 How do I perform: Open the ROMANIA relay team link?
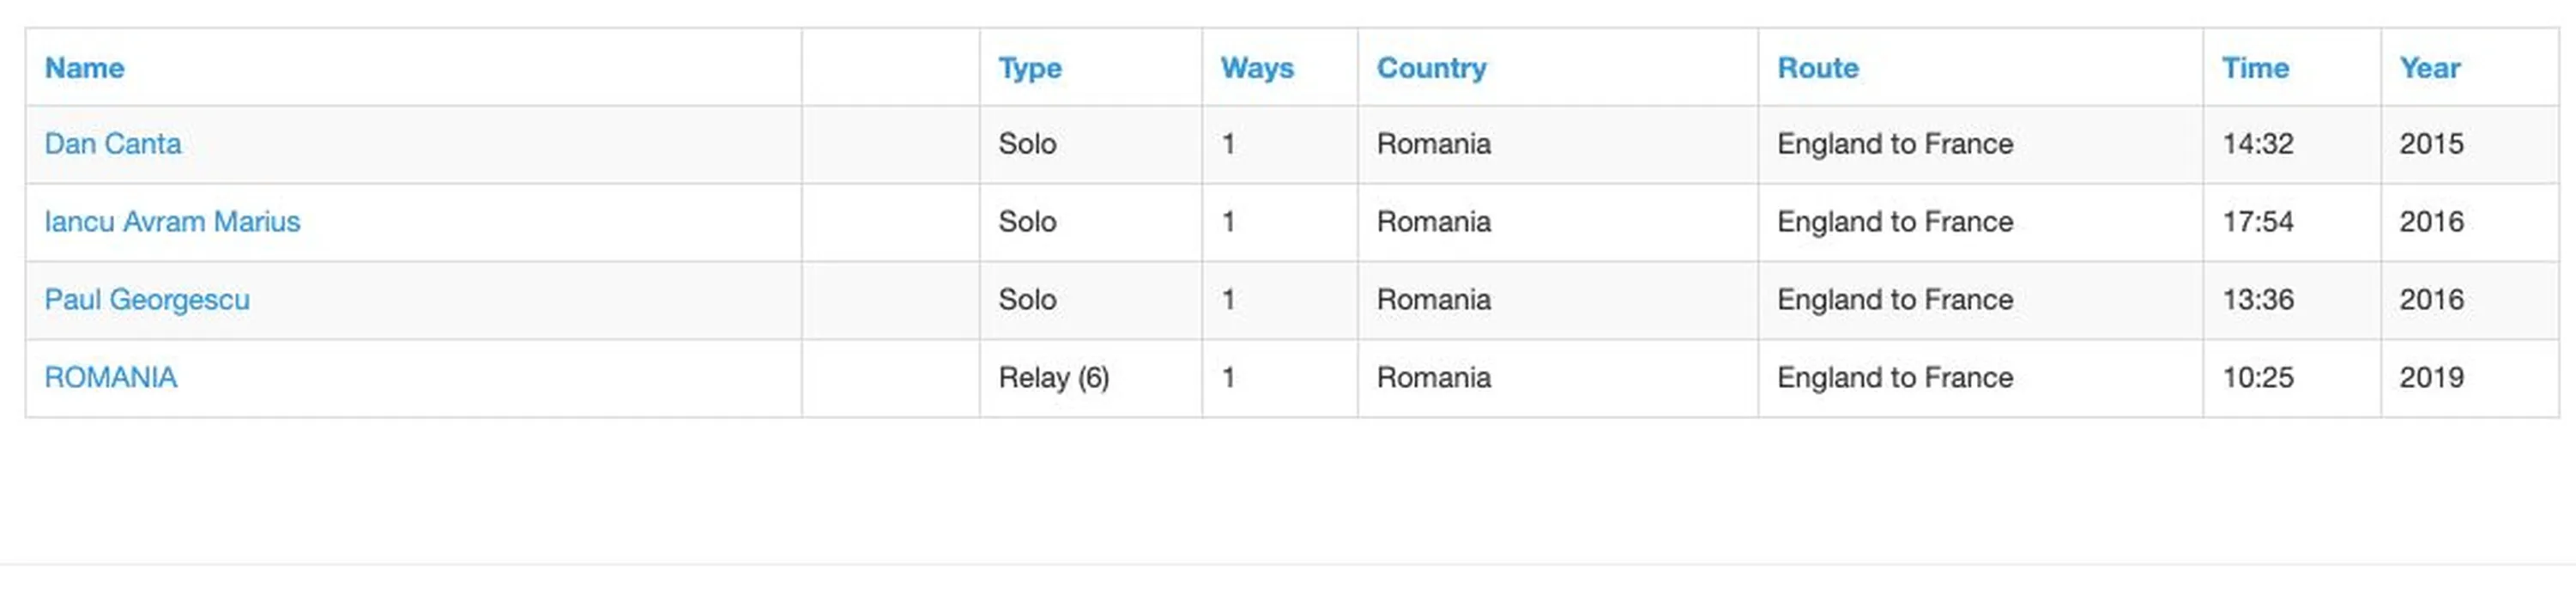tap(111, 378)
